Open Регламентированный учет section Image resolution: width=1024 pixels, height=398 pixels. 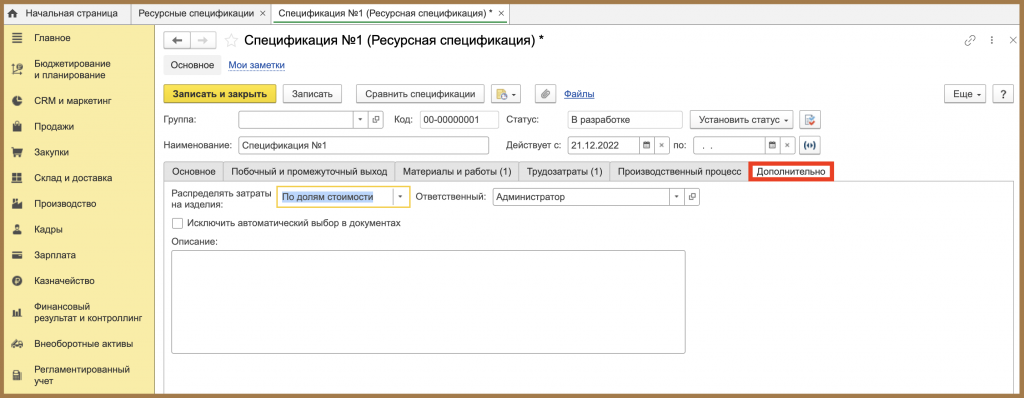[82, 375]
